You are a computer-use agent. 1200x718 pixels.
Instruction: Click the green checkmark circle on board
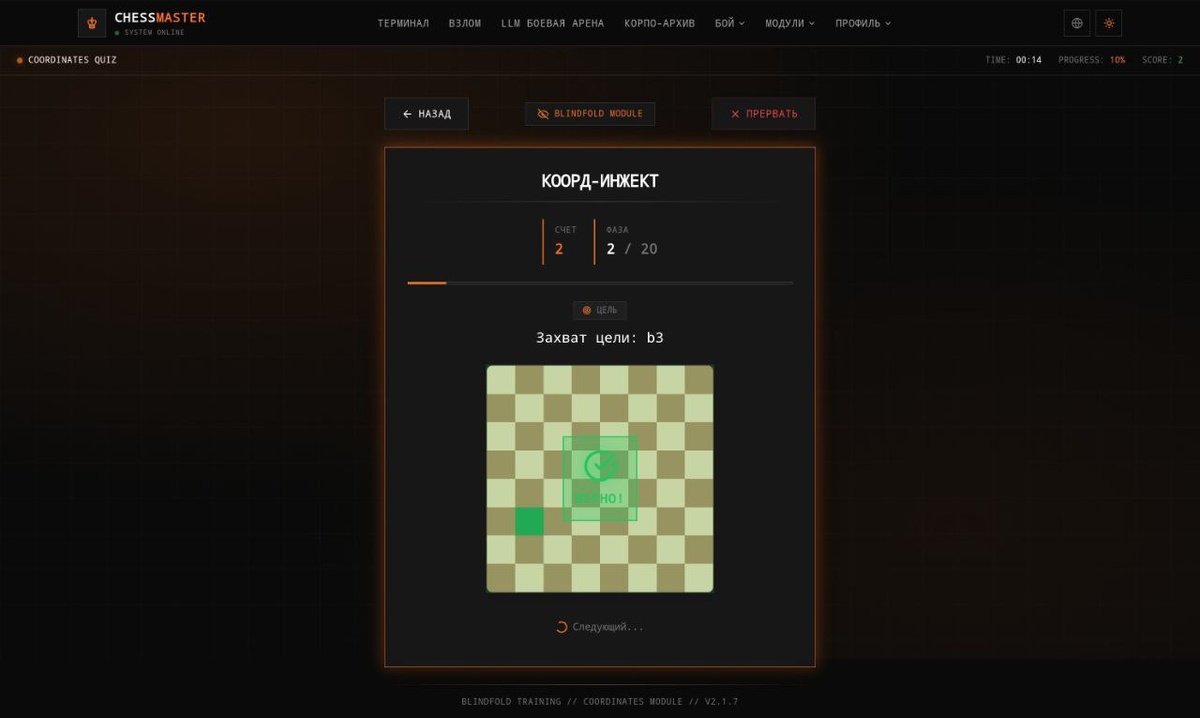(x=600, y=465)
